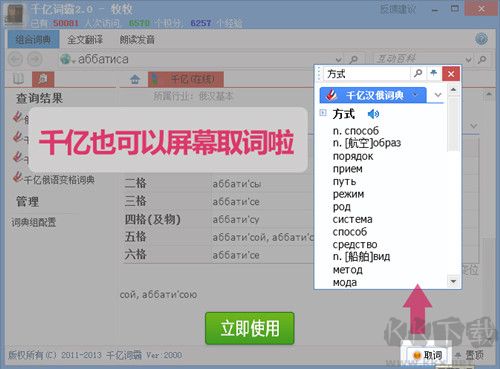The height and width of the screenshot is (369, 500).
Task: Collapse the chevron at the right of the results pane
Action: coord(474,126)
